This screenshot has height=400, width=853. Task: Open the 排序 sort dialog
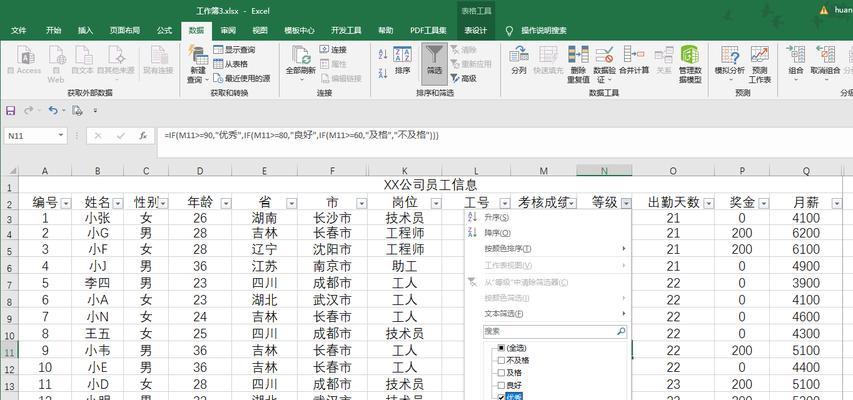[403, 60]
